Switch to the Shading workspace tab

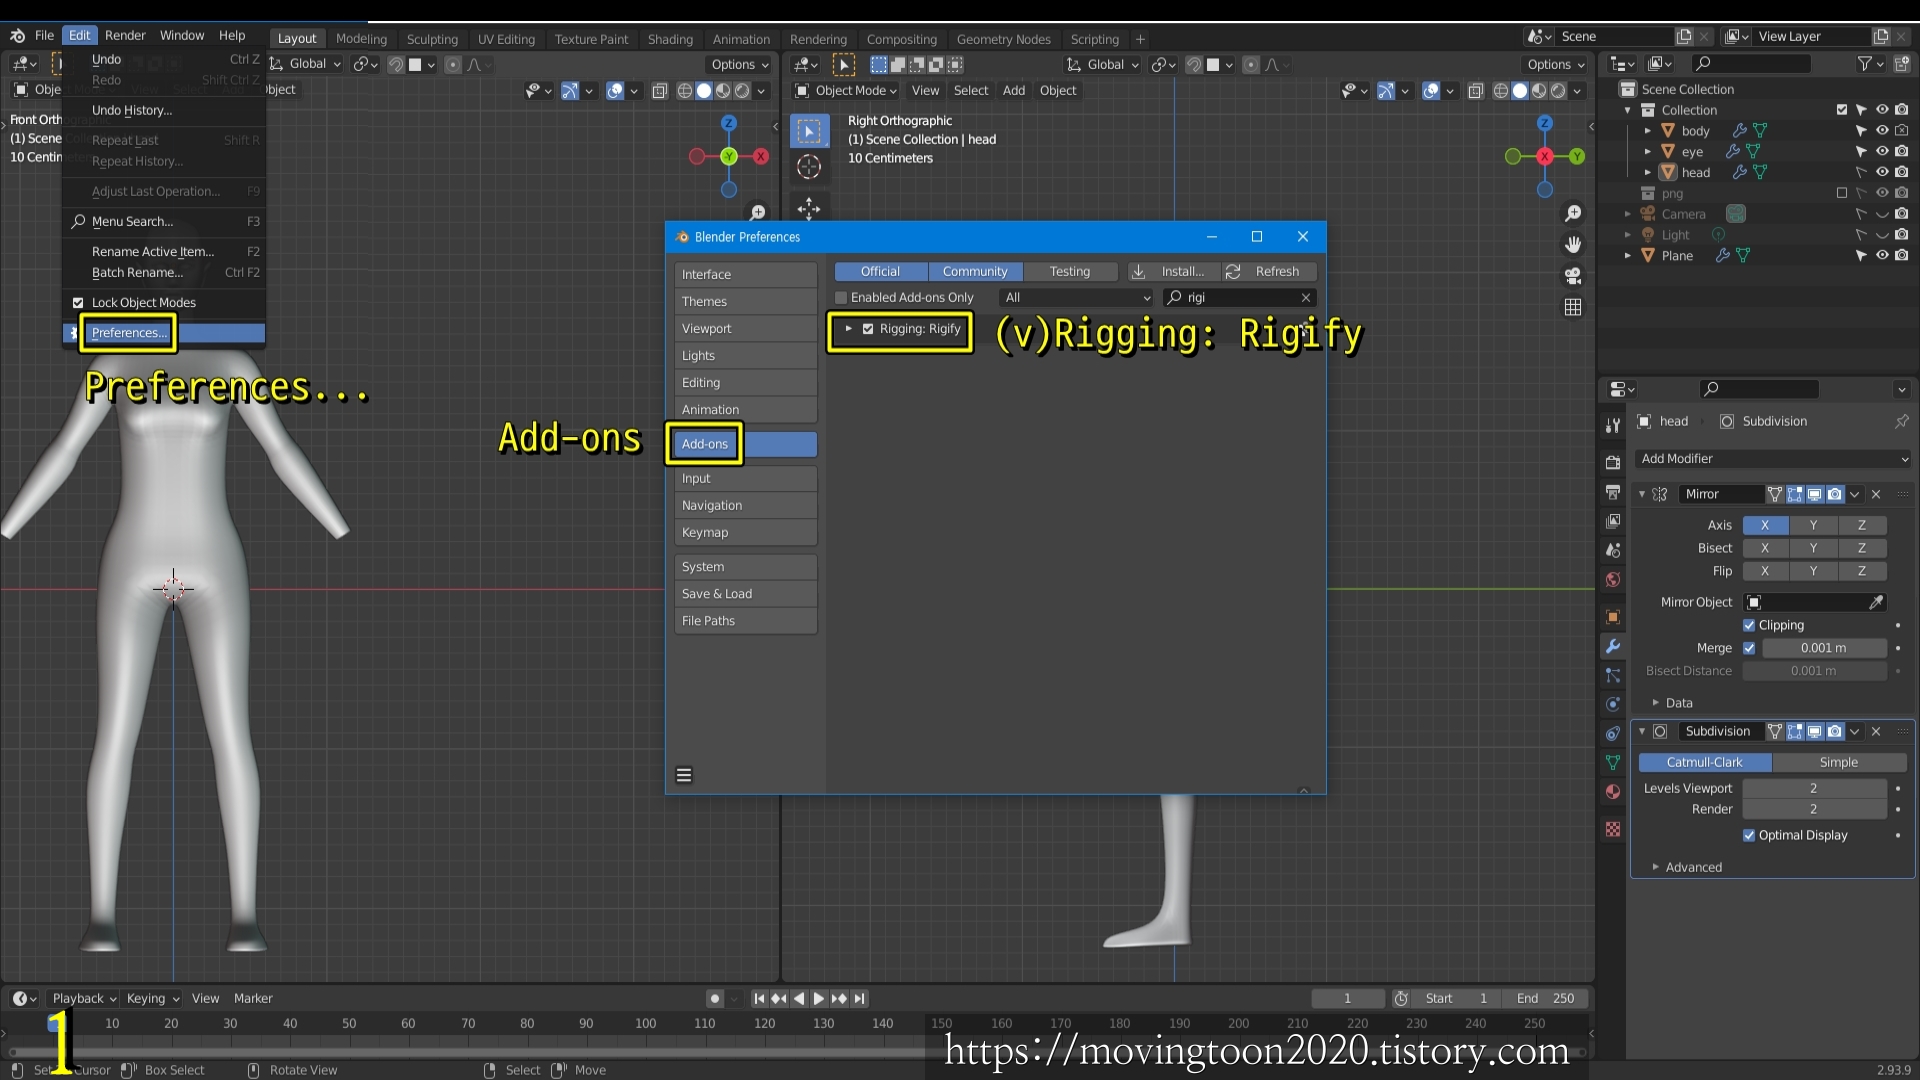pos(670,39)
